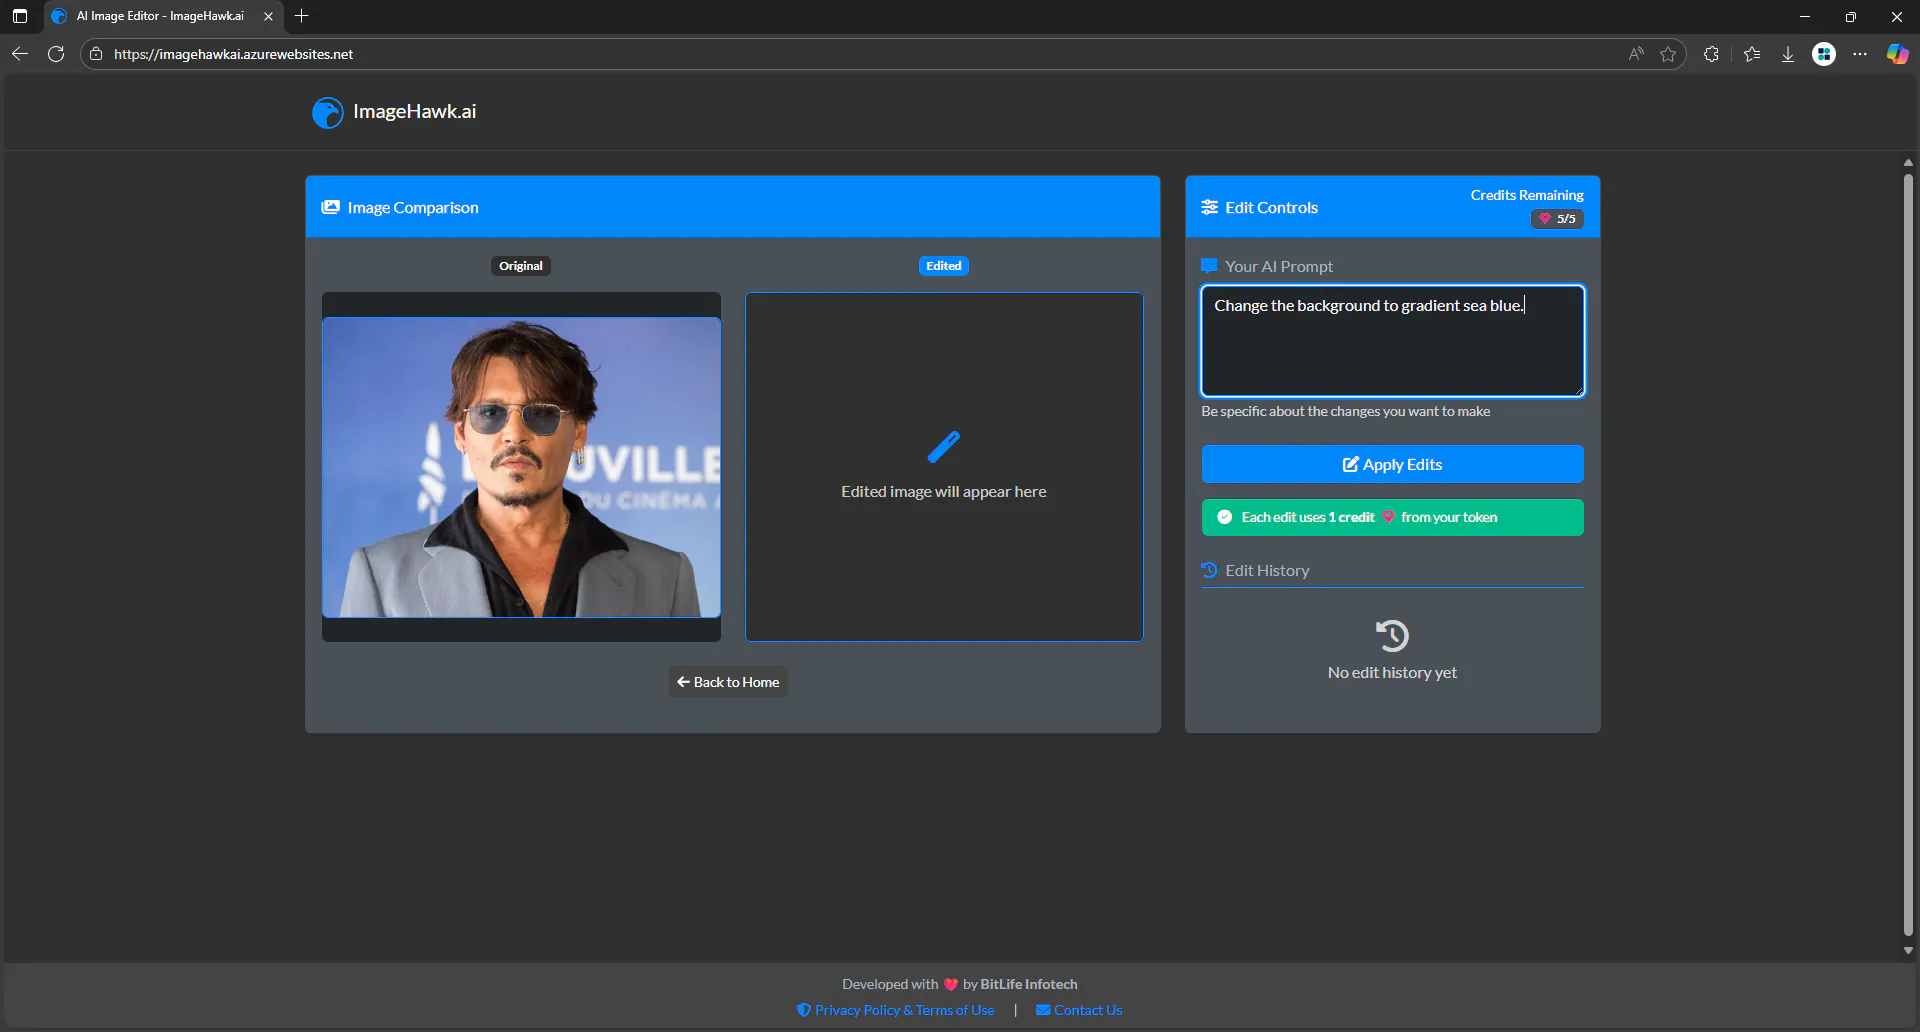The height and width of the screenshot is (1032, 1920).
Task: Close the AI Image Editor tab
Action: pos(268,16)
